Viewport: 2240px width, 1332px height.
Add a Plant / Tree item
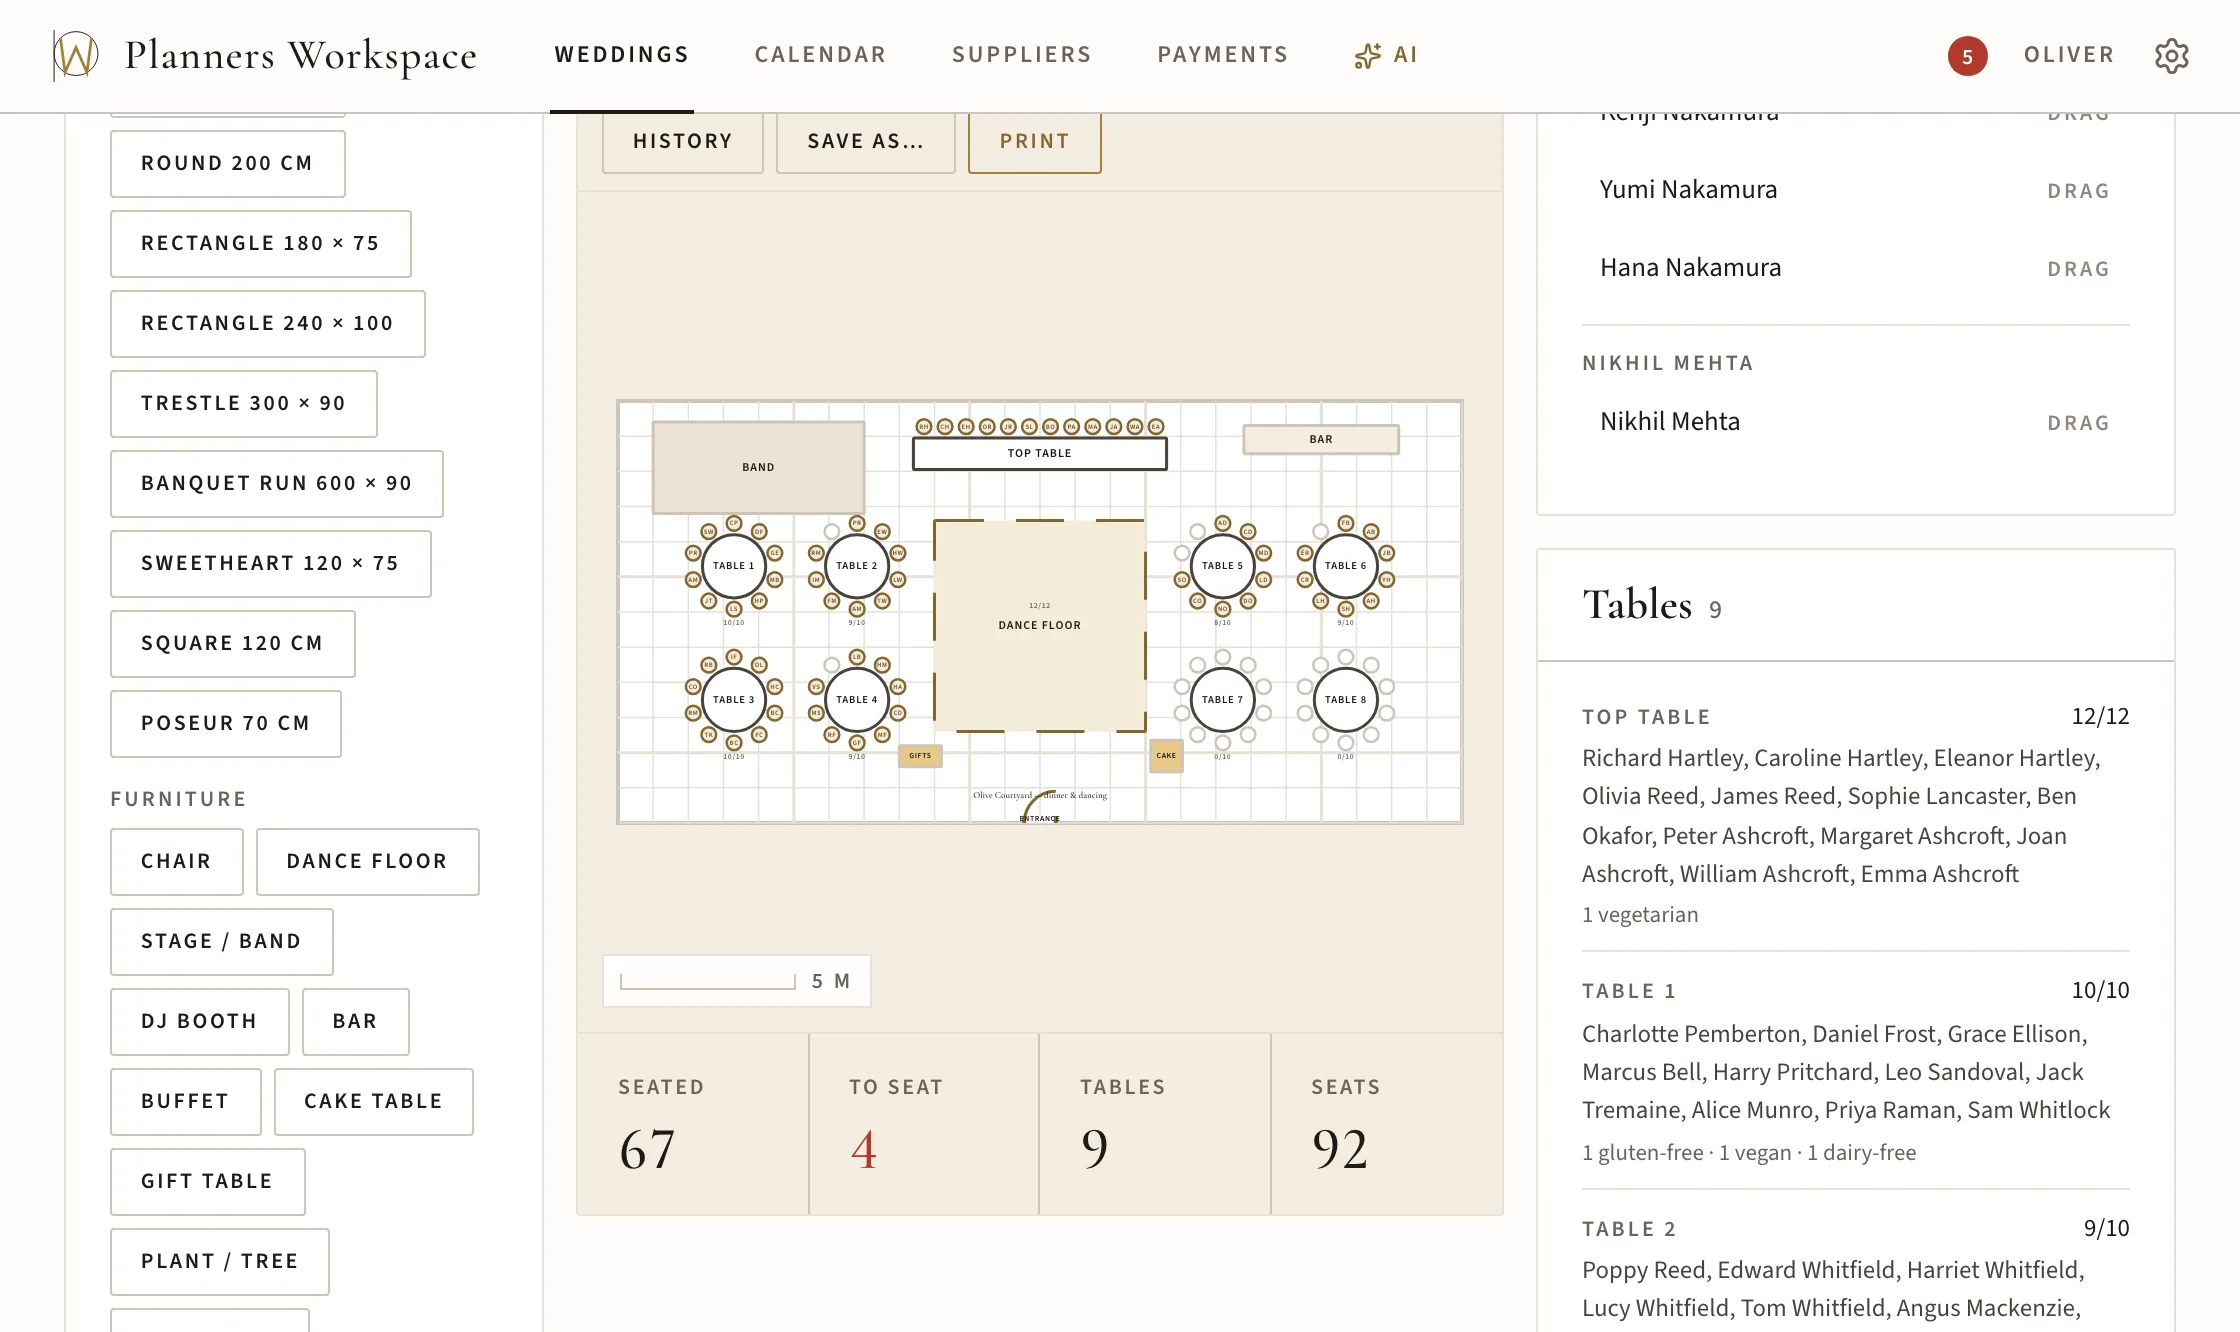coord(220,1262)
